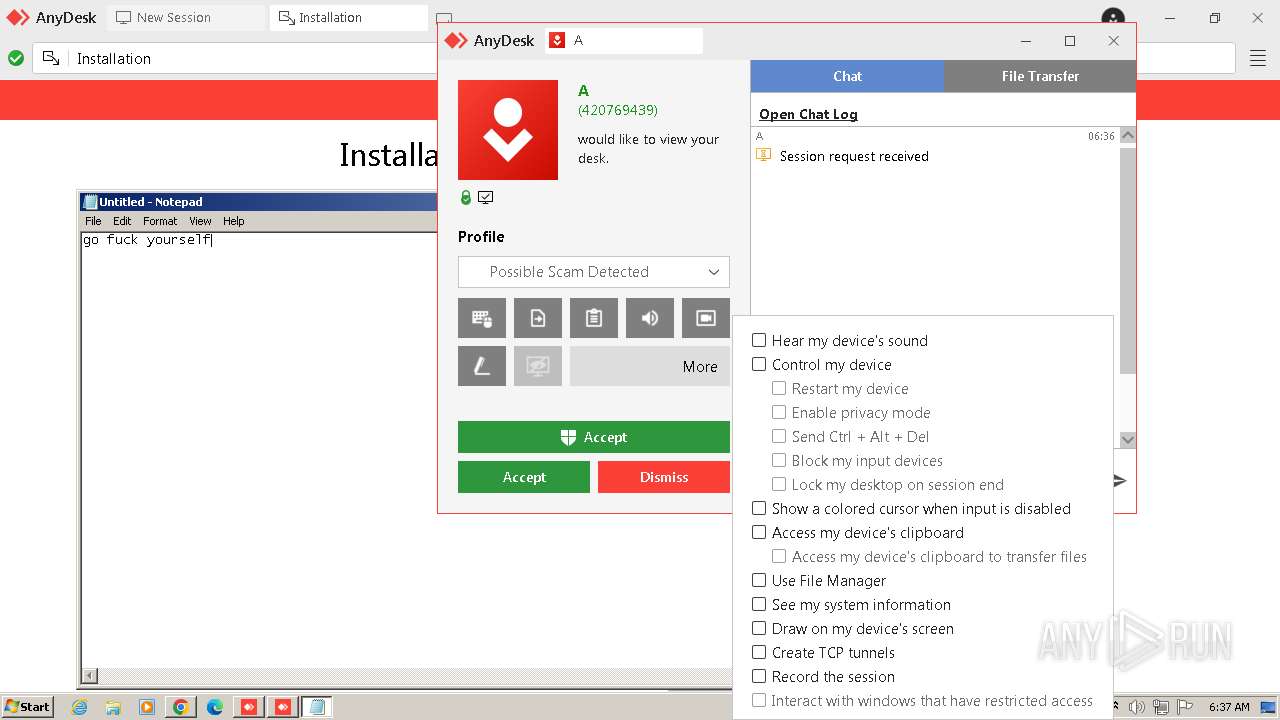Viewport: 1280px width, 720px height.
Task: Open File Explorer from the taskbar
Action: [113, 707]
